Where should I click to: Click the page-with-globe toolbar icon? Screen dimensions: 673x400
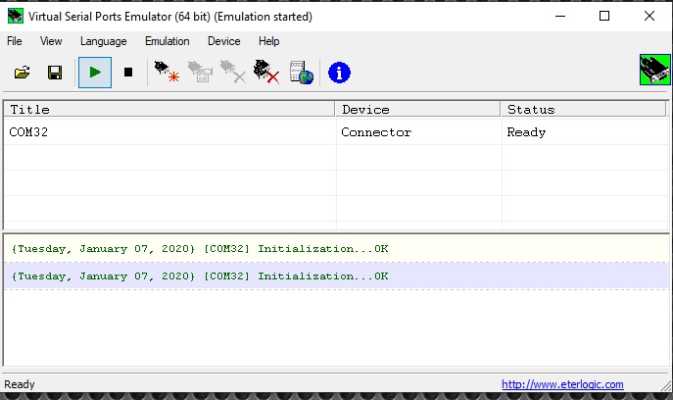[302, 72]
